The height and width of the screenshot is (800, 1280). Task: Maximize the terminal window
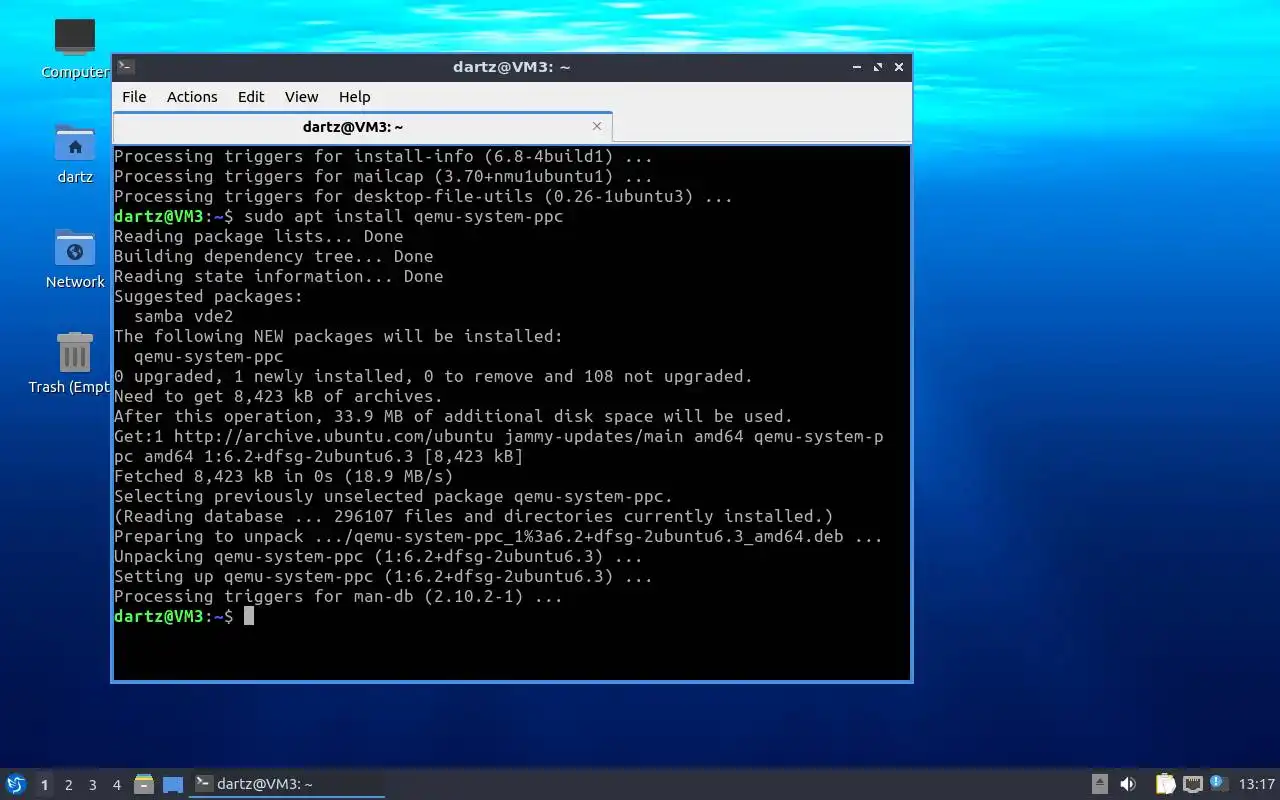(878, 67)
